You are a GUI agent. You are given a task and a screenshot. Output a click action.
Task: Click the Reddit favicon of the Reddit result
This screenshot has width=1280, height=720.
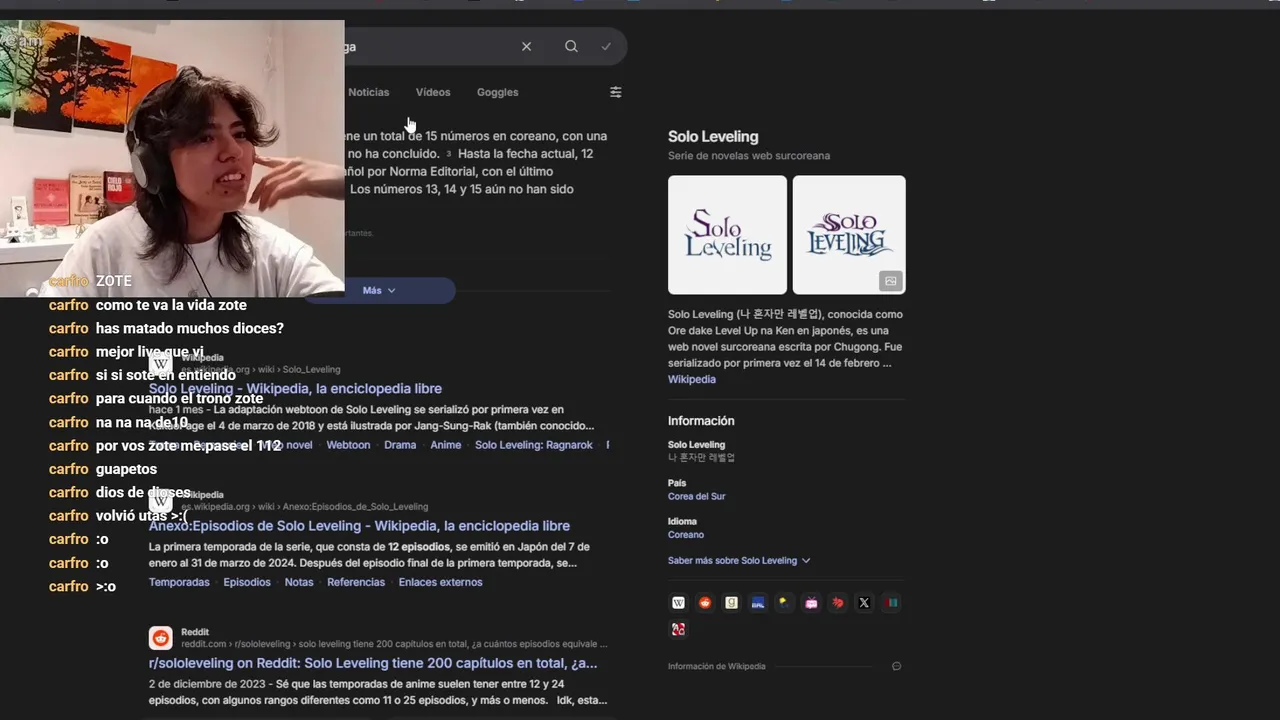point(160,637)
